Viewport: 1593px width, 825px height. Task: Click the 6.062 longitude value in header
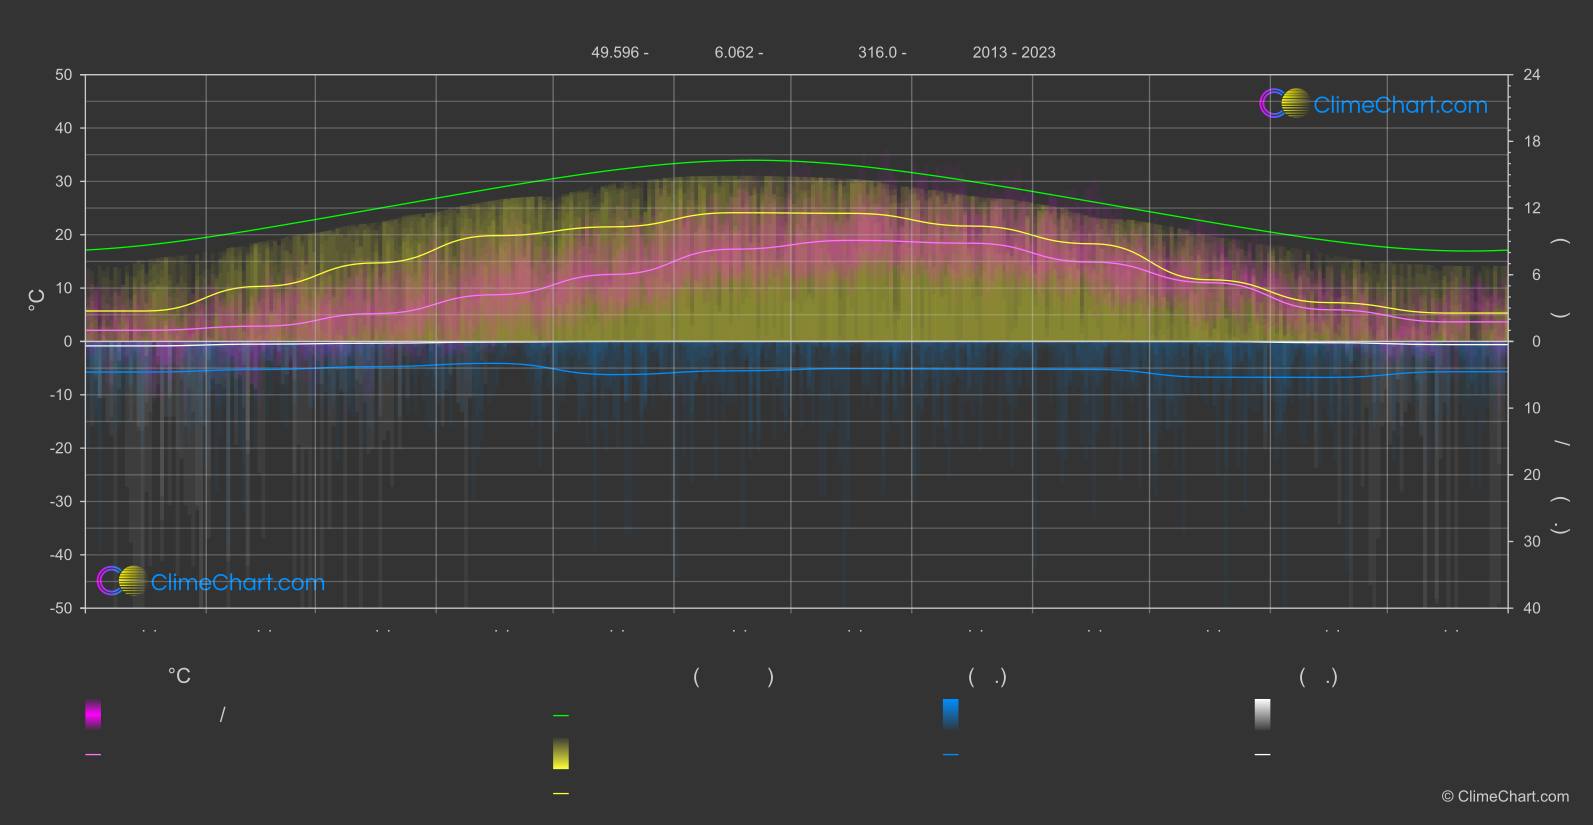(738, 53)
